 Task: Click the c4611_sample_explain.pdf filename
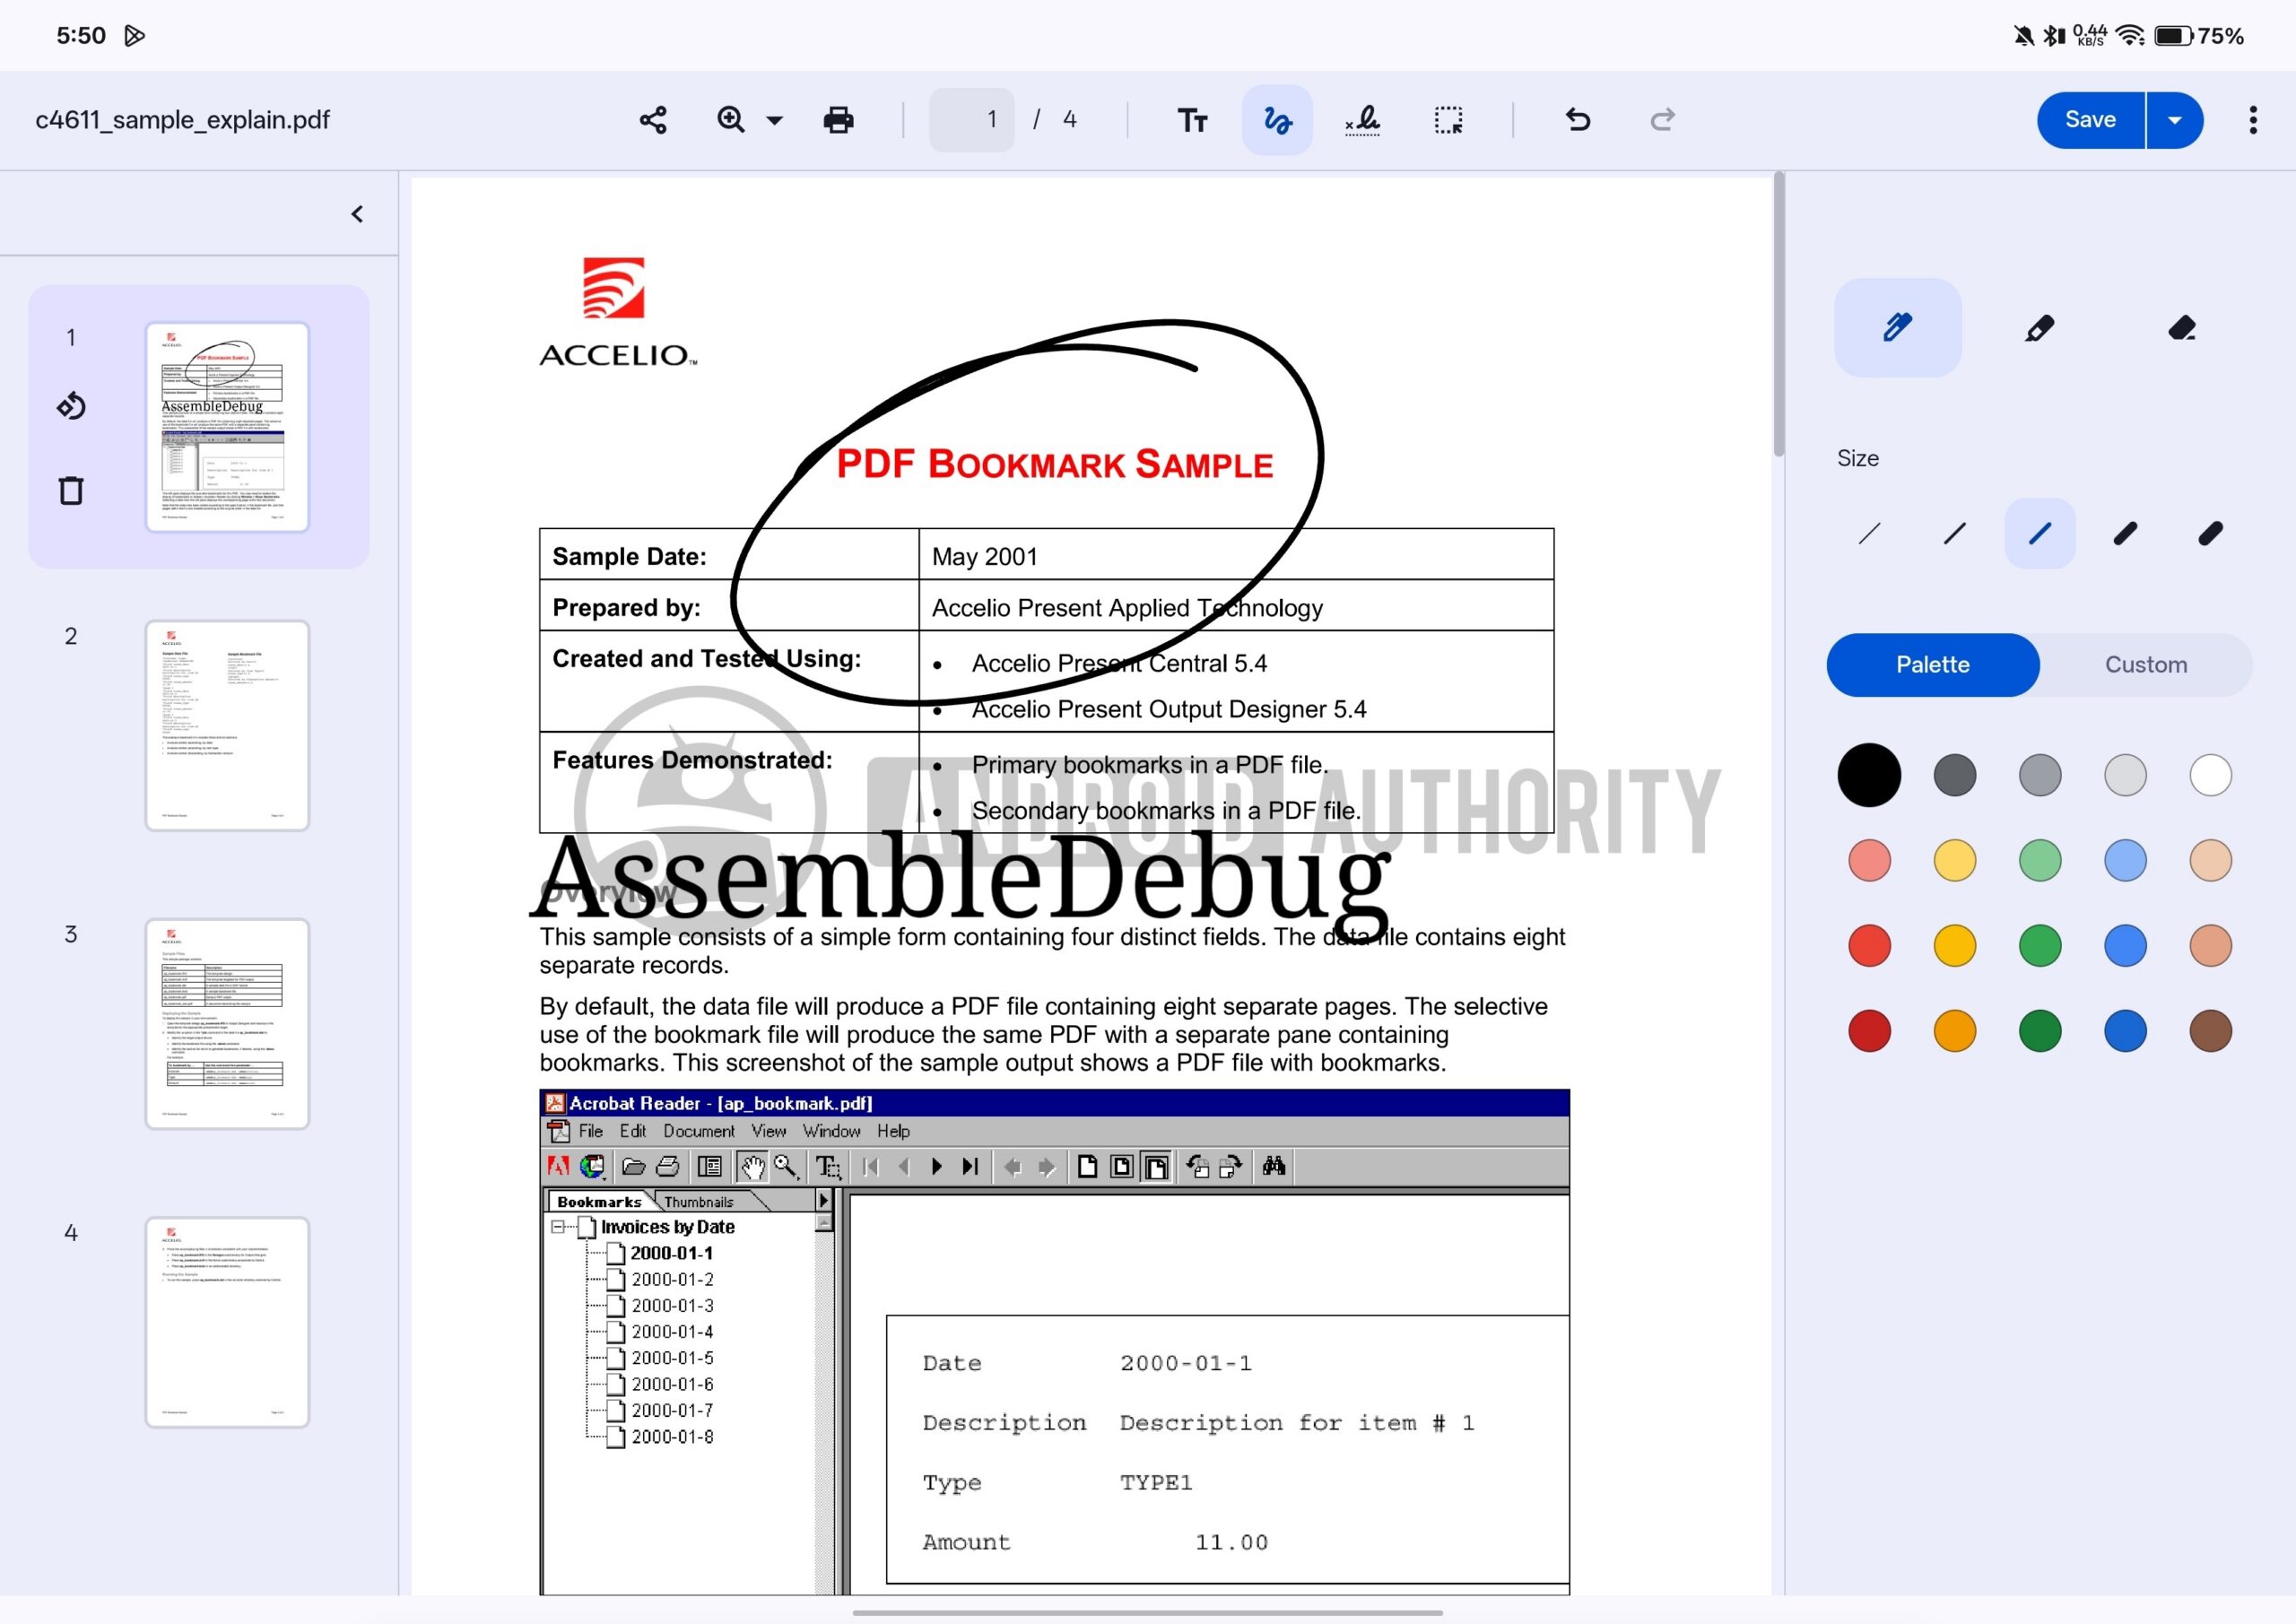[182, 120]
